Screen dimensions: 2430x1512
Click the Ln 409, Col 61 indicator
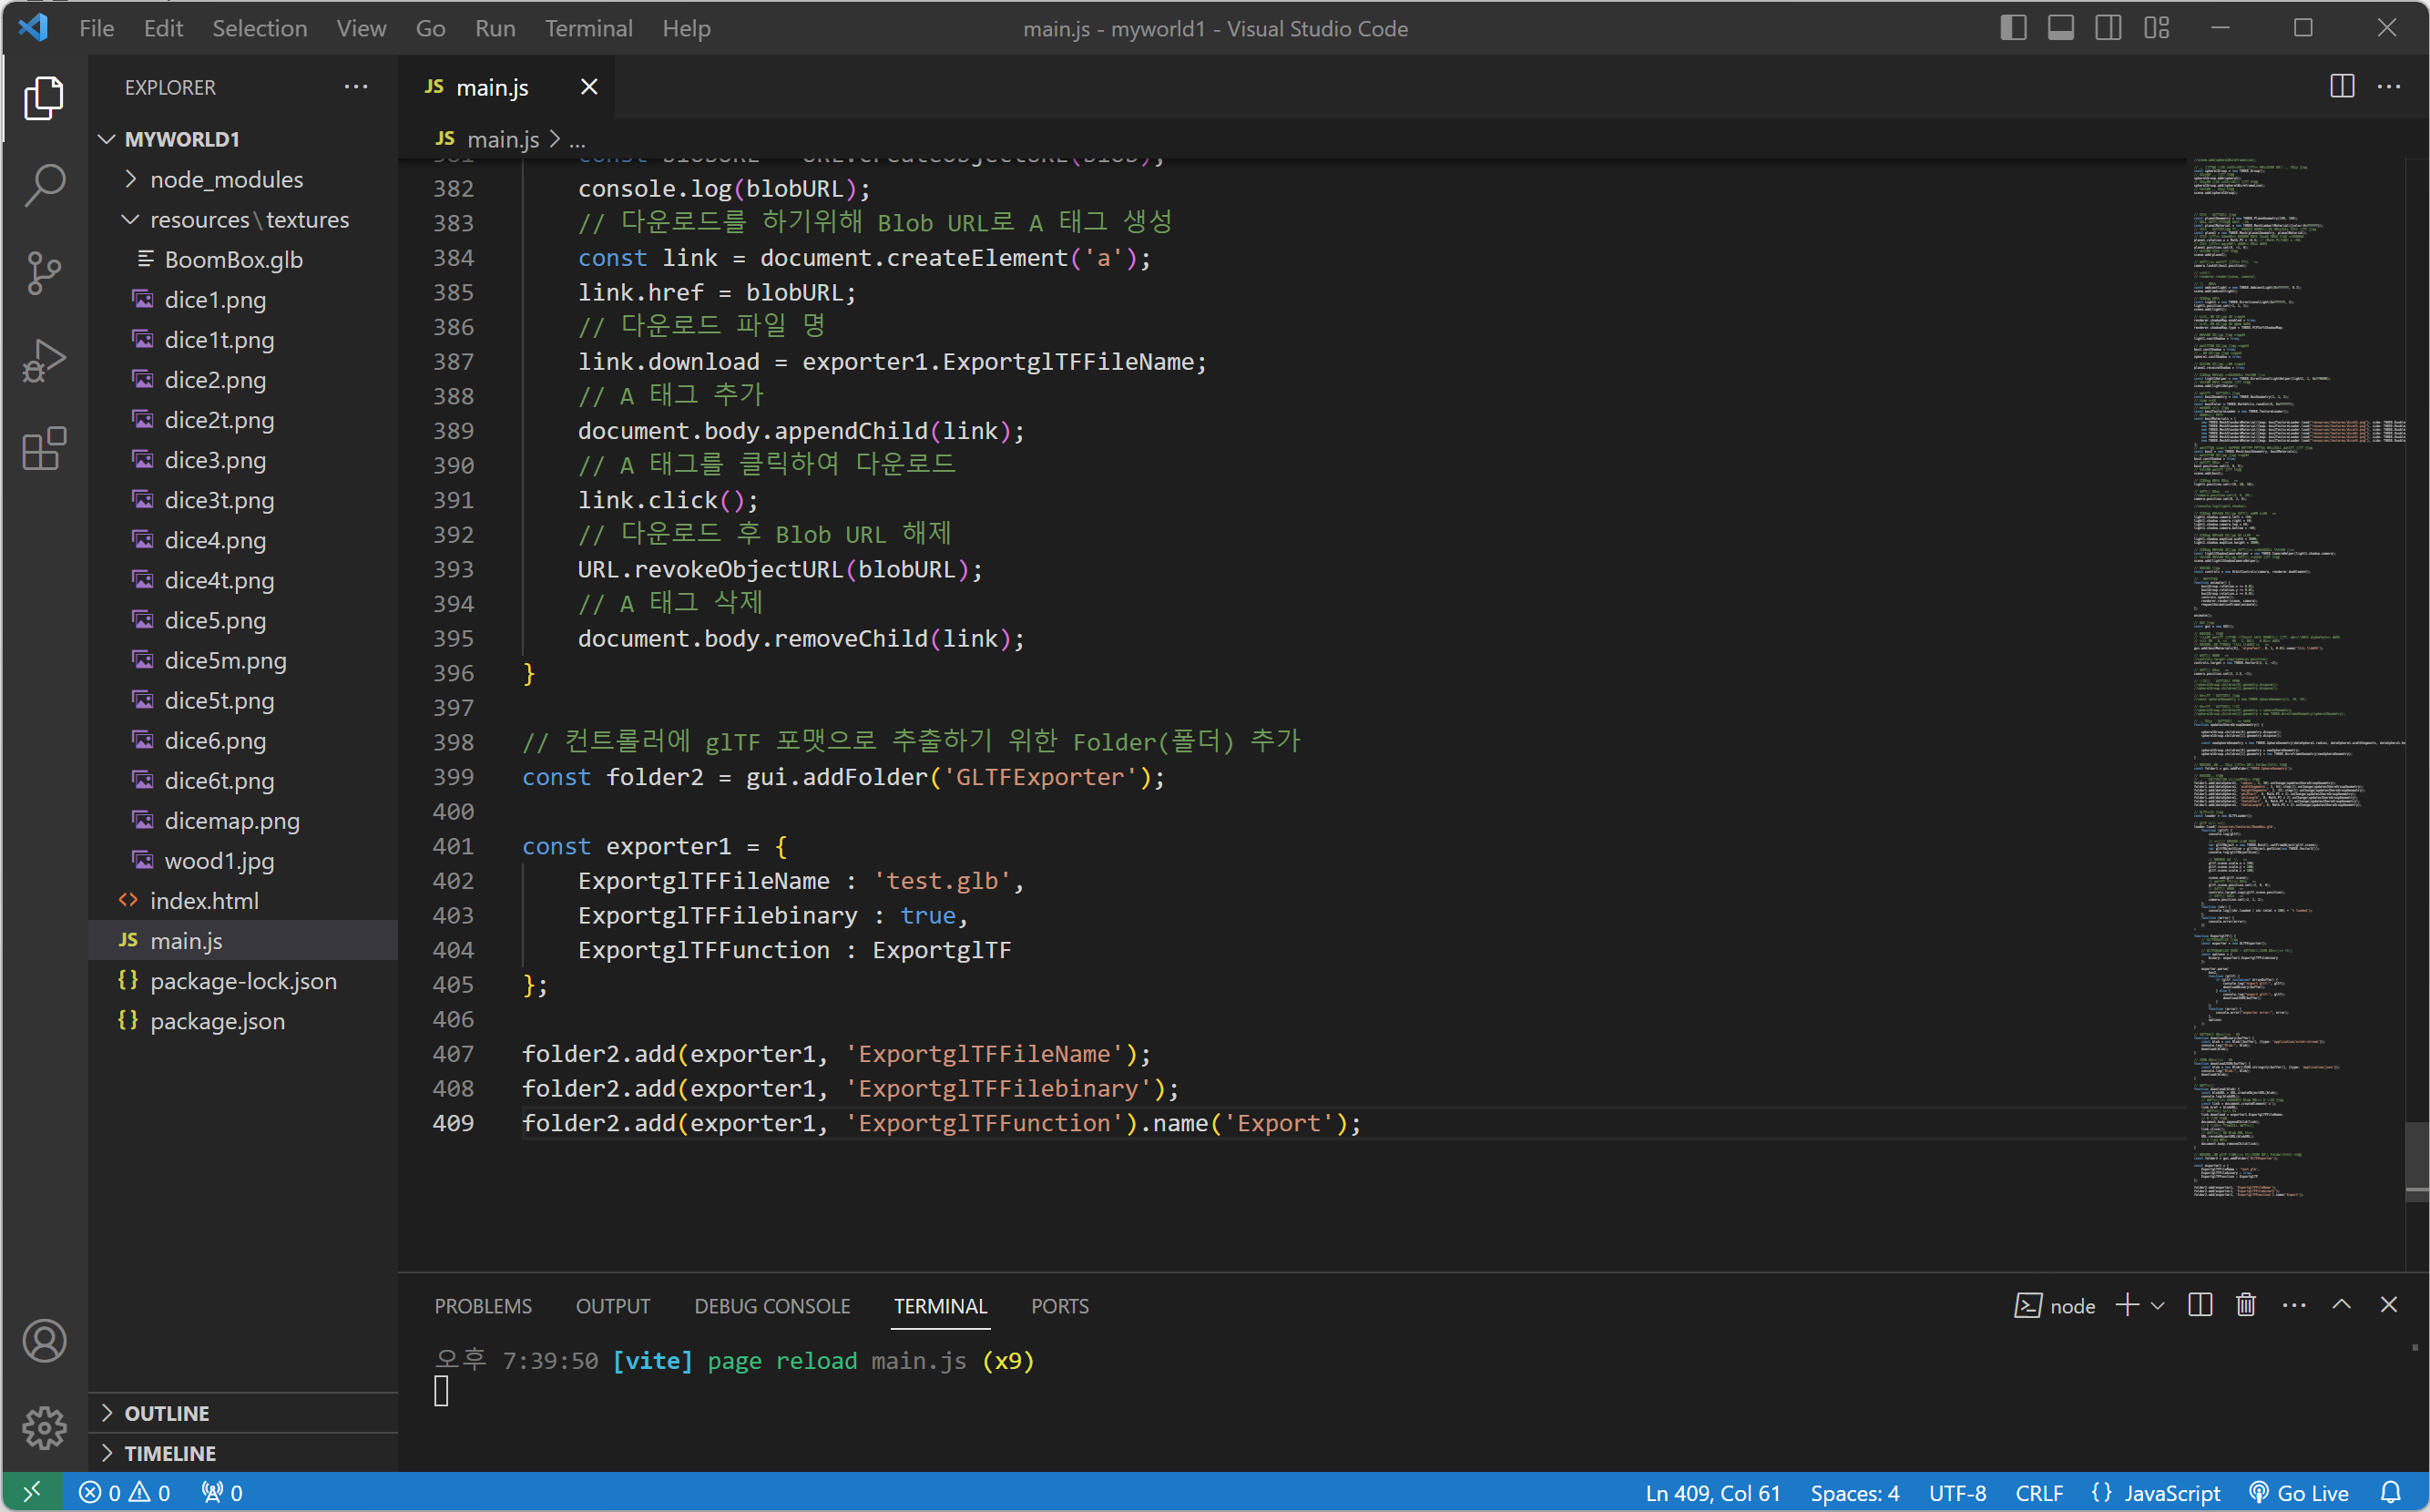[1712, 1493]
